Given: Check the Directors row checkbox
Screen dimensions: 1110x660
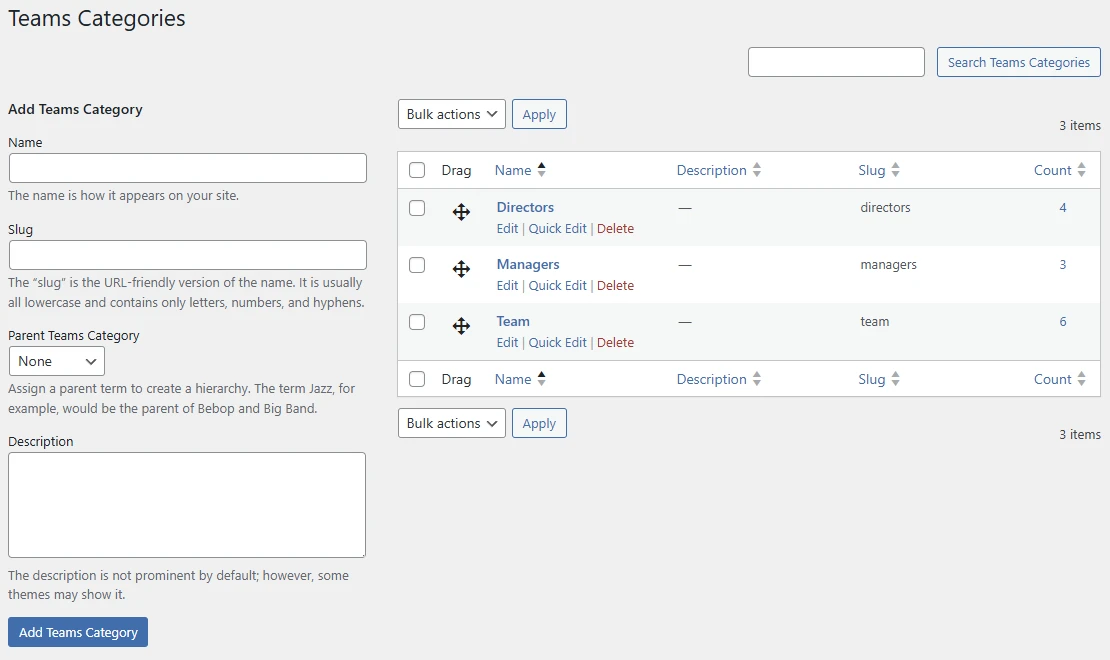Looking at the screenshot, I should [x=417, y=208].
